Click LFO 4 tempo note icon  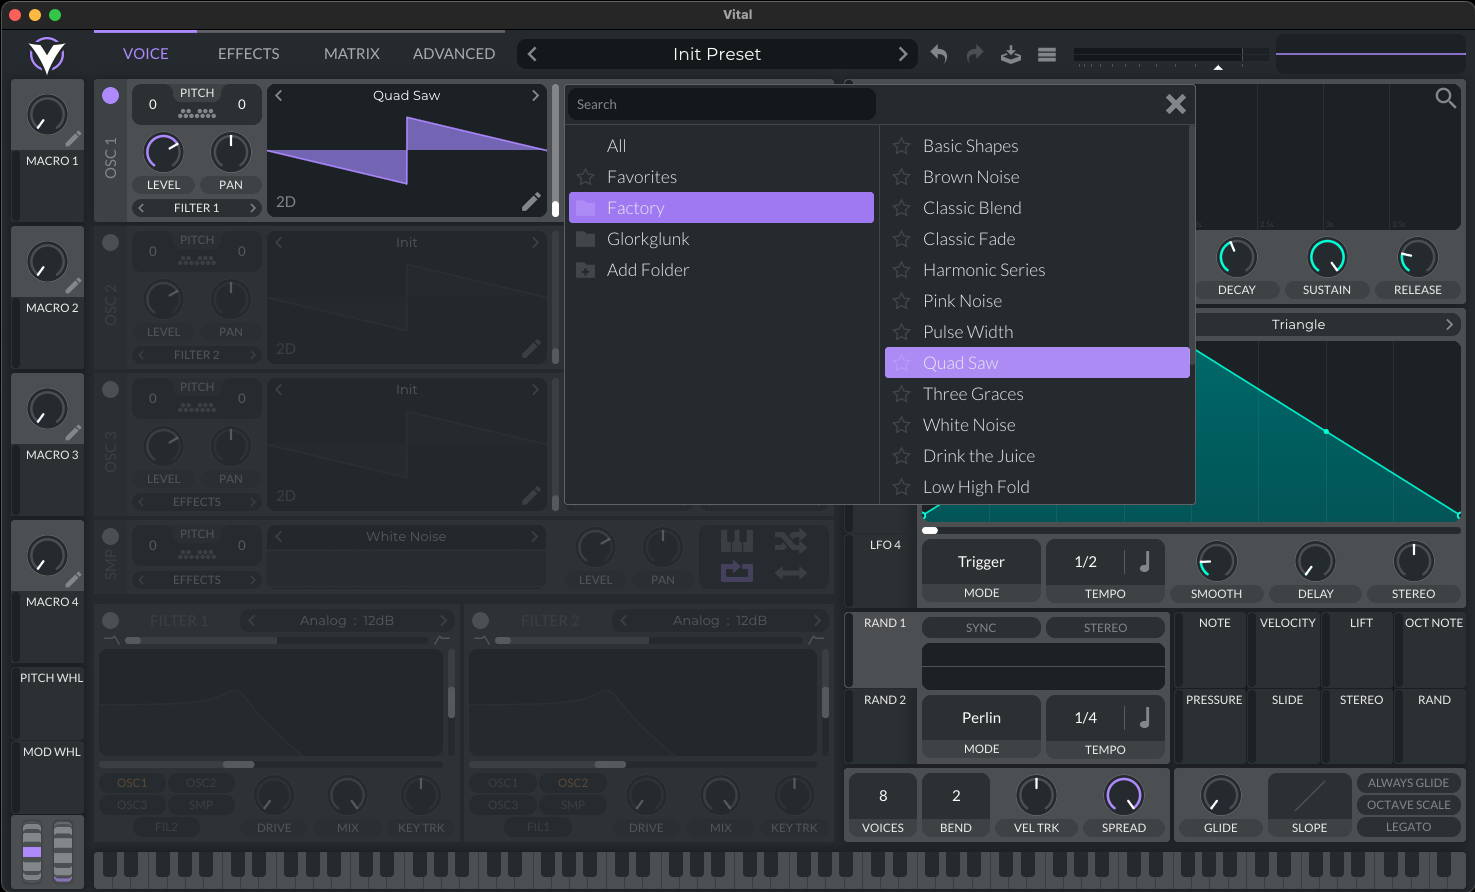click(x=1145, y=561)
